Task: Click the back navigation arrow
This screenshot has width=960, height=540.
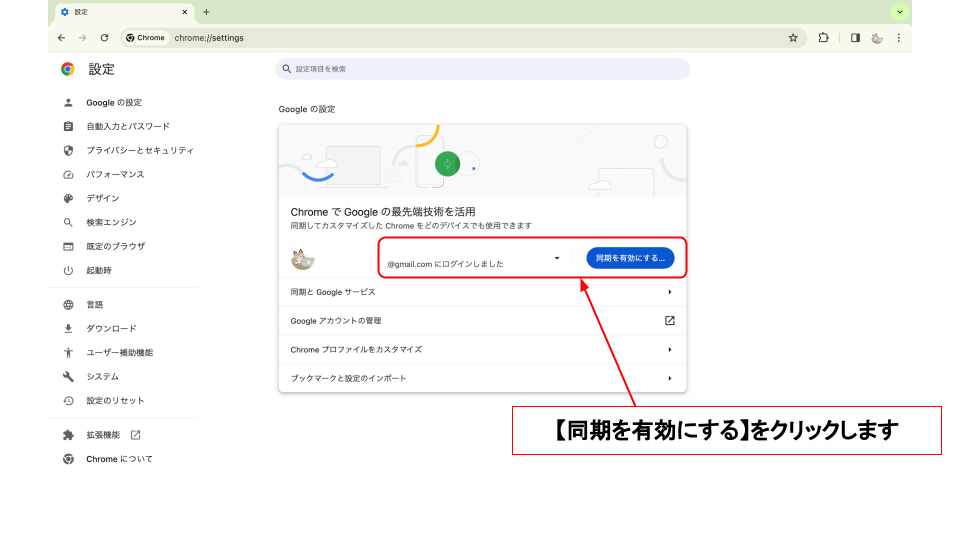Action: click(x=62, y=38)
